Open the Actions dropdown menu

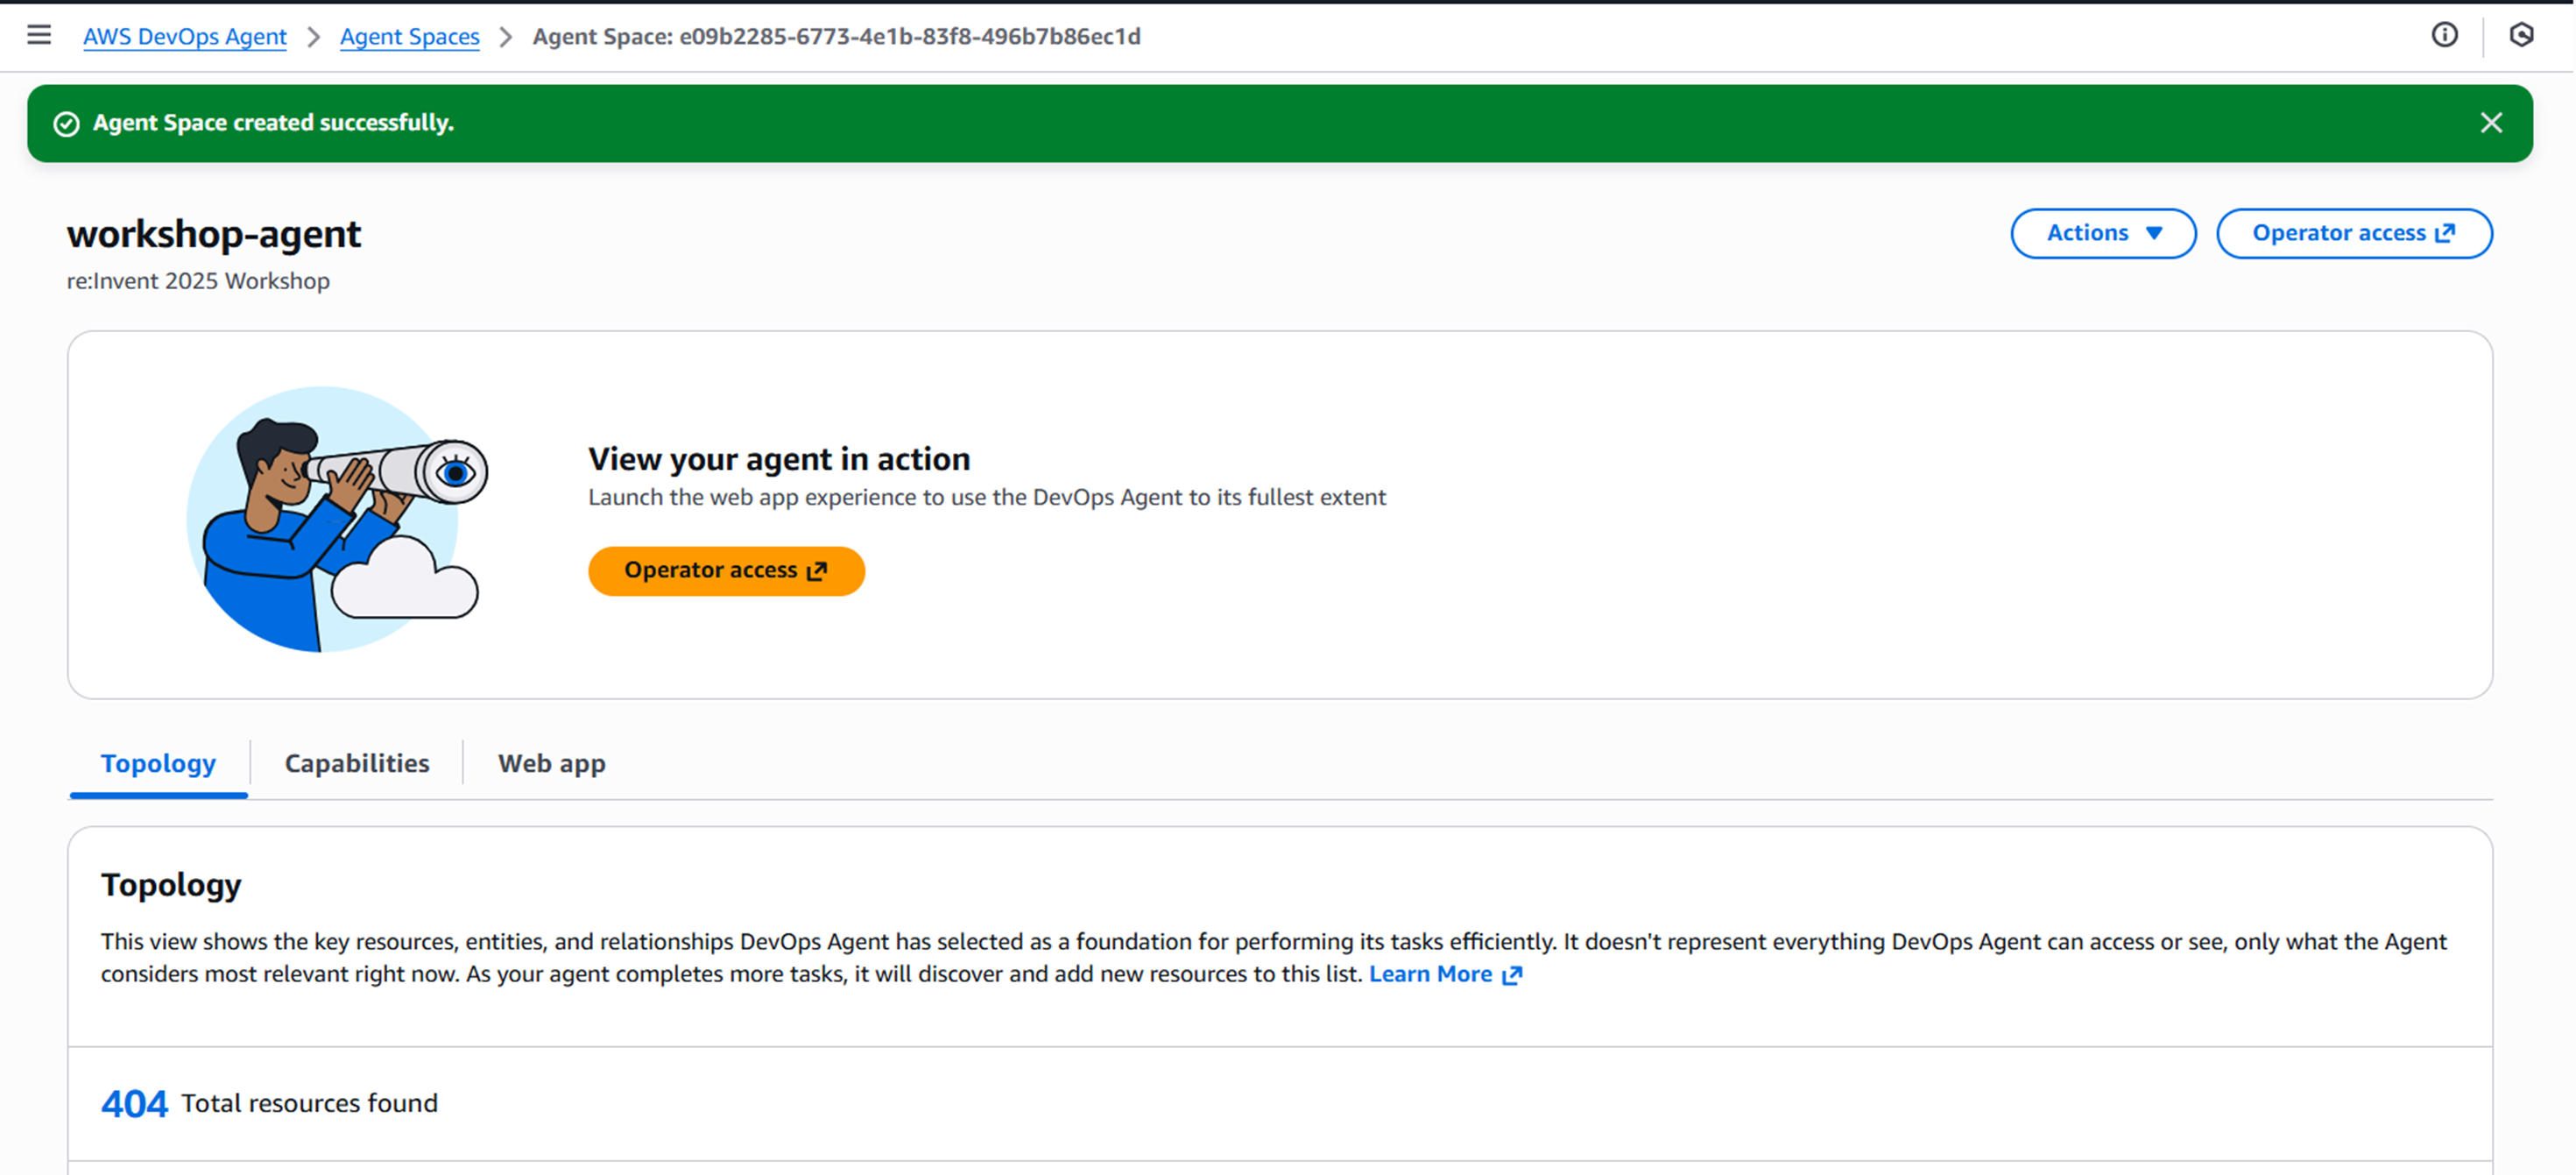pyautogui.click(x=2102, y=233)
